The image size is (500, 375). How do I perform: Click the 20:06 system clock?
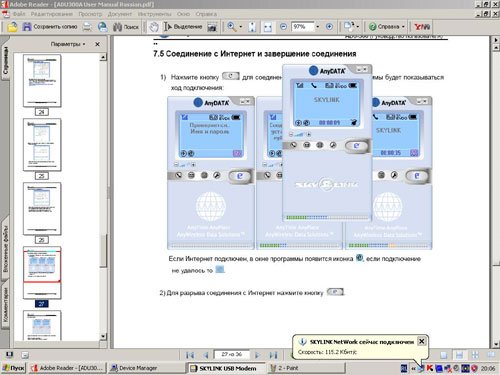(x=488, y=368)
